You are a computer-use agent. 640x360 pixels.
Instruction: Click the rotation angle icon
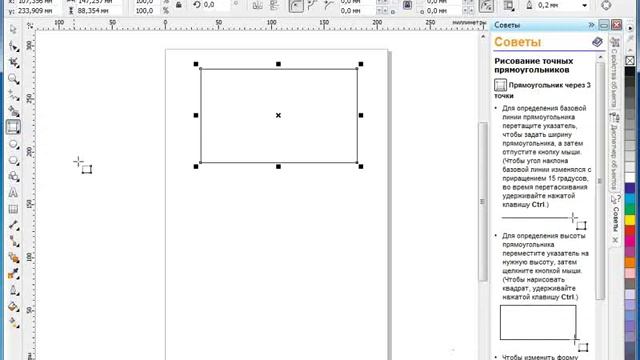point(197,4)
